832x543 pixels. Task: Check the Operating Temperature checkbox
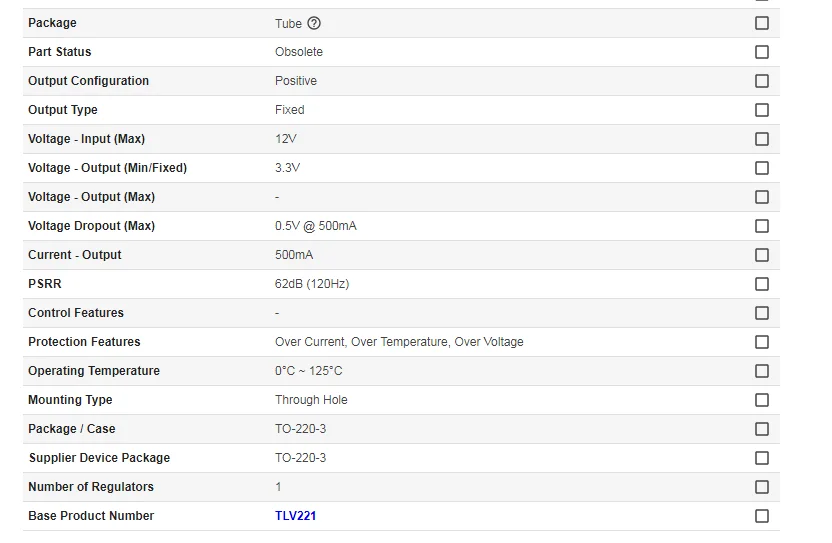[x=762, y=371]
